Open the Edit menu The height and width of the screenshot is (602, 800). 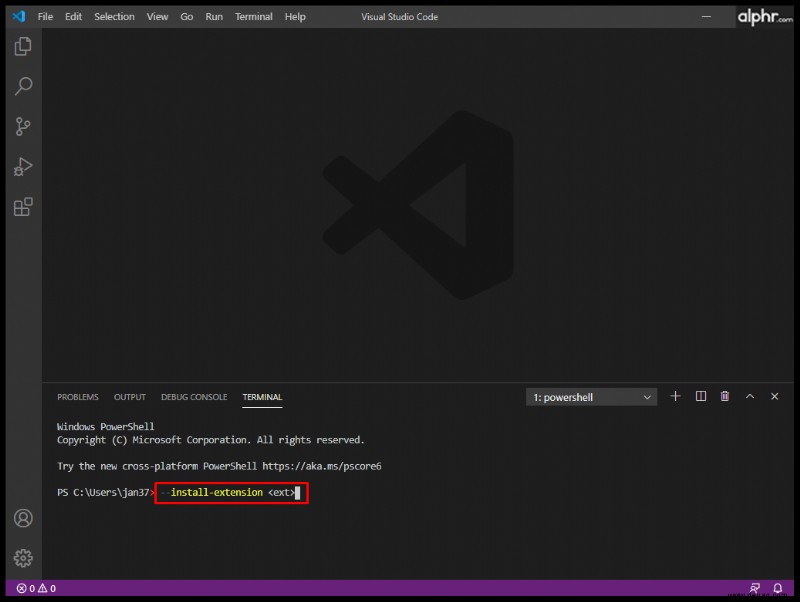[73, 17]
